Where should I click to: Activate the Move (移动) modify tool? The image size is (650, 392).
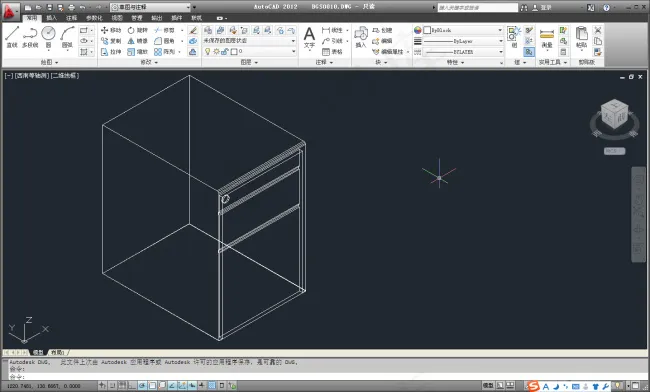[111, 30]
